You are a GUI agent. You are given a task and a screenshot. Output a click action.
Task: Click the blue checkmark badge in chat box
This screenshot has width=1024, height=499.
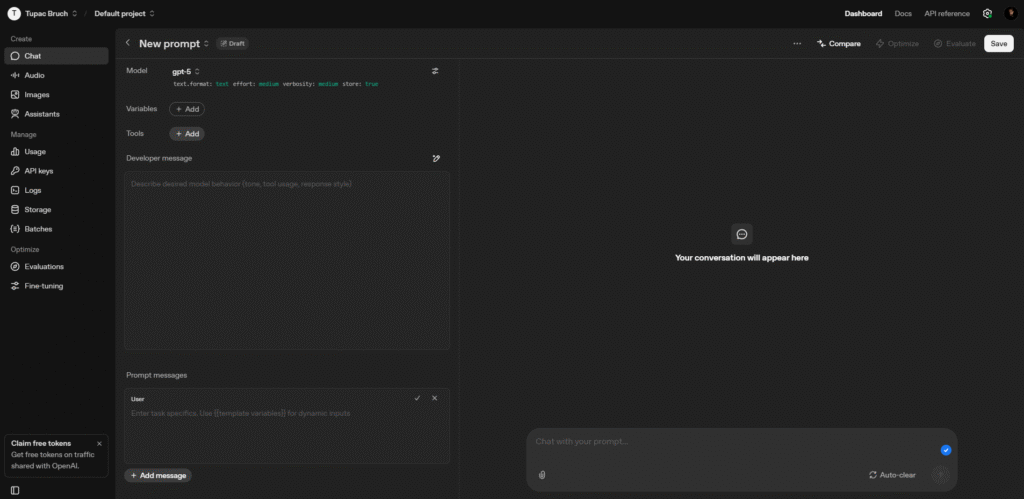click(946, 450)
